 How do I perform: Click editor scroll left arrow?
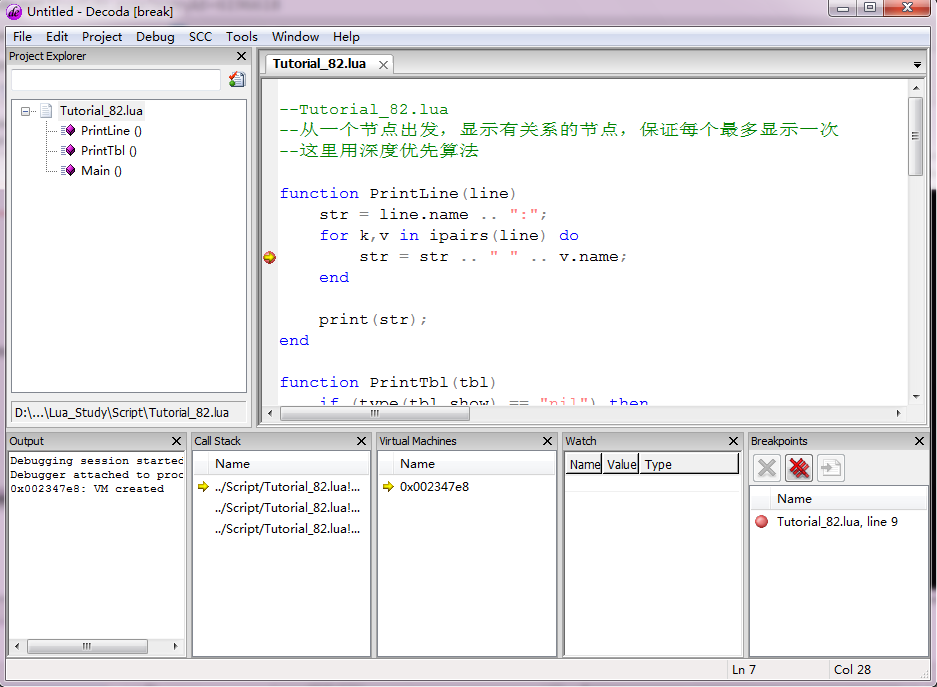pos(270,413)
